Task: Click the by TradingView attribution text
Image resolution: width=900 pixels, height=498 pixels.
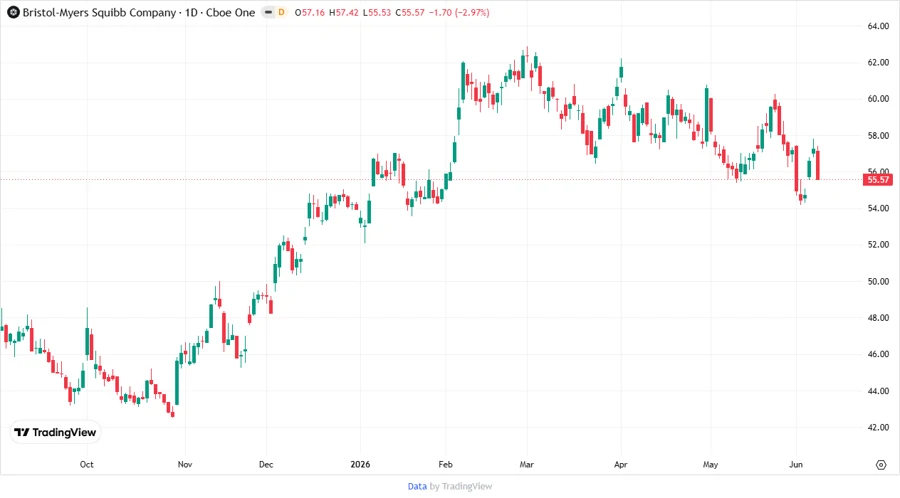Action: (461, 487)
